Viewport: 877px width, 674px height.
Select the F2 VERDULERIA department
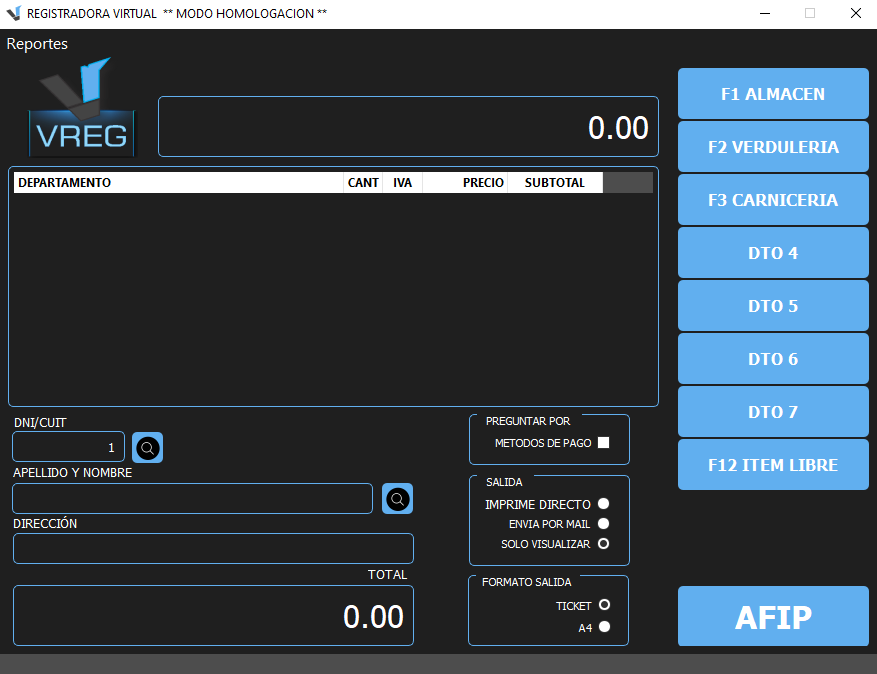click(773, 147)
